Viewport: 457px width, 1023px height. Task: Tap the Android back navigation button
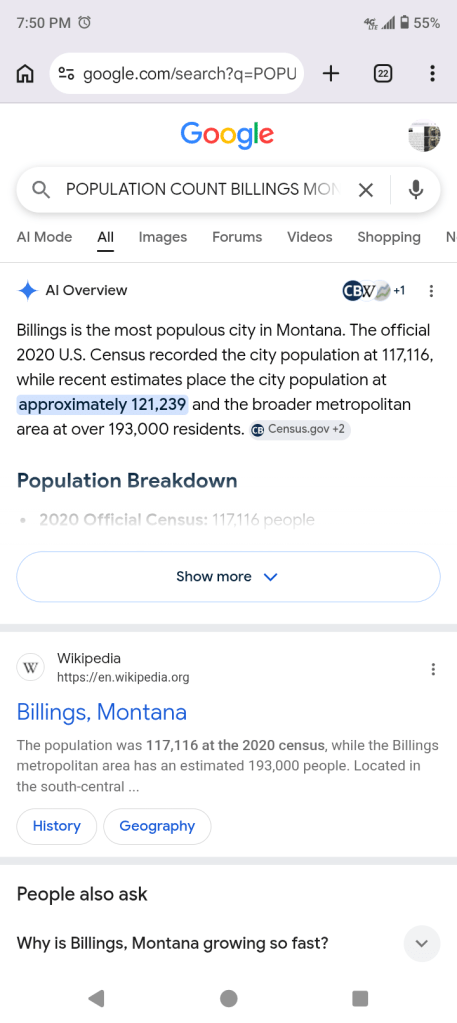tap(96, 998)
